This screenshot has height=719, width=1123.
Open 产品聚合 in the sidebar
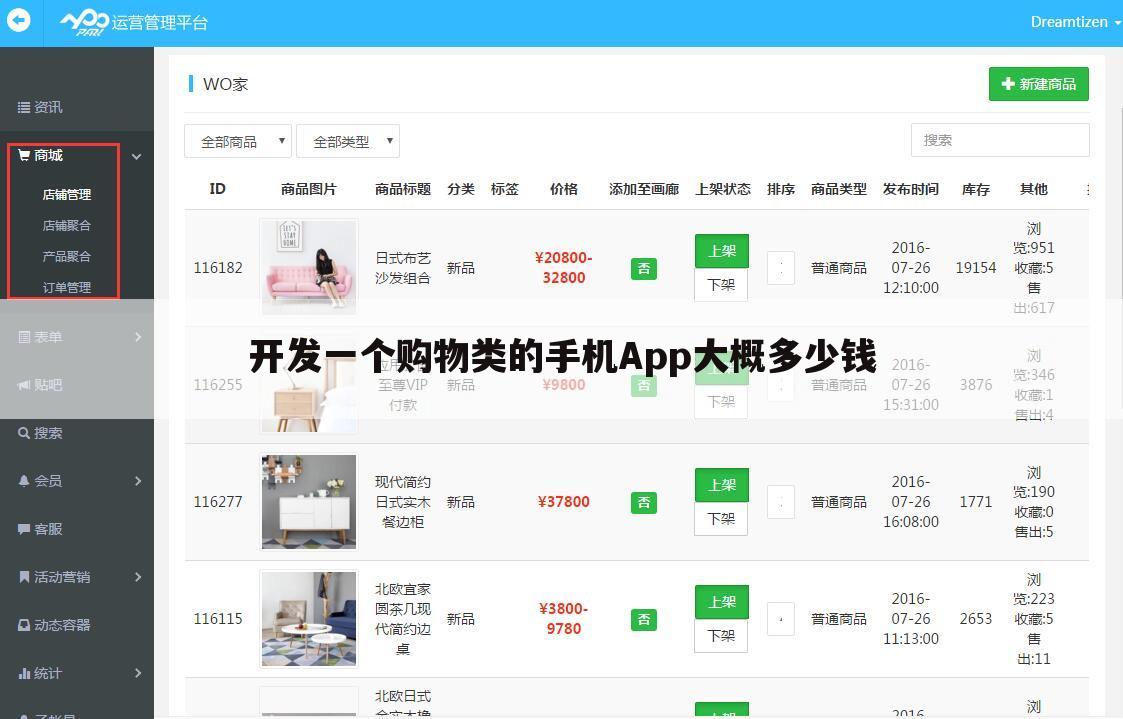tap(67, 256)
